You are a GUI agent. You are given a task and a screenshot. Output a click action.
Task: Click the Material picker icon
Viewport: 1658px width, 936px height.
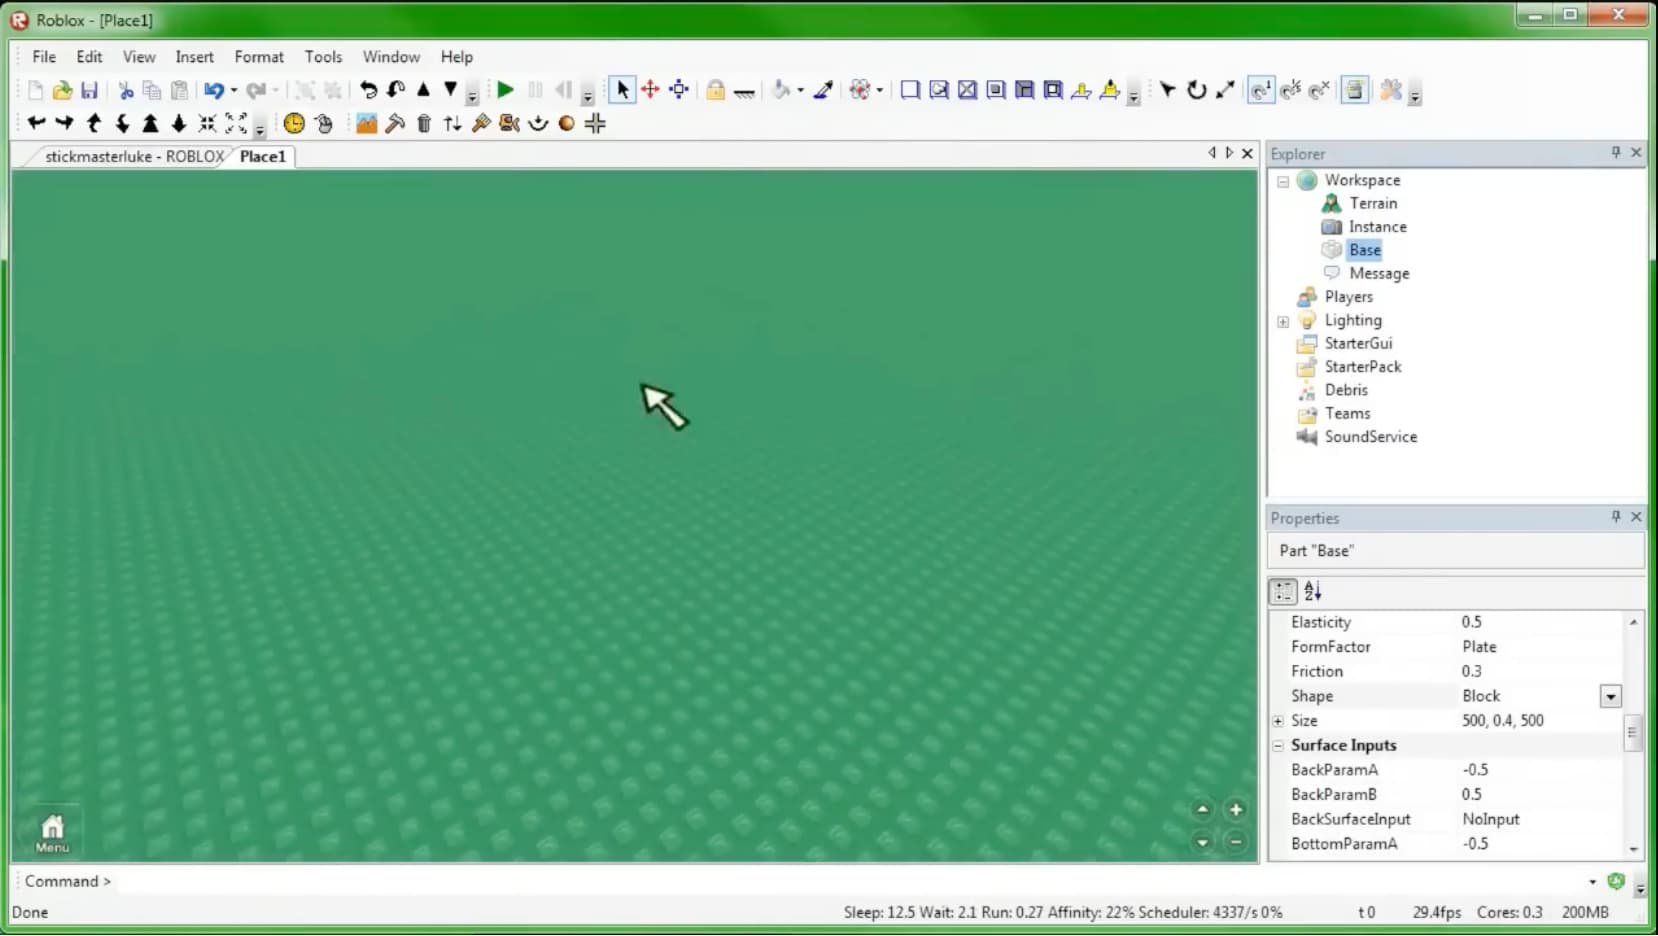823,91
